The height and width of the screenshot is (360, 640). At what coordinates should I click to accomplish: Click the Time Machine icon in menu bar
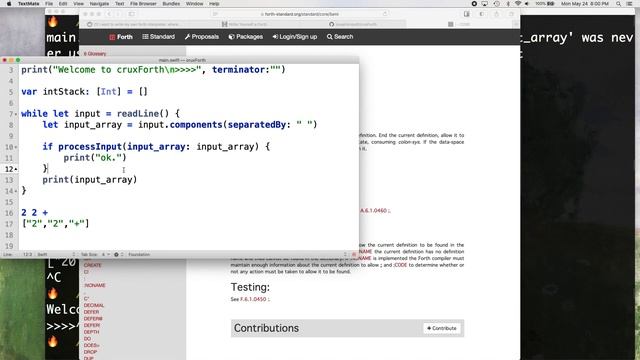(496, 4)
